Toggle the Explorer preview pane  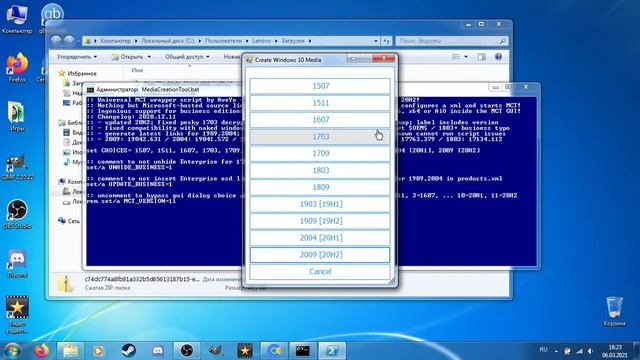pos(482,57)
